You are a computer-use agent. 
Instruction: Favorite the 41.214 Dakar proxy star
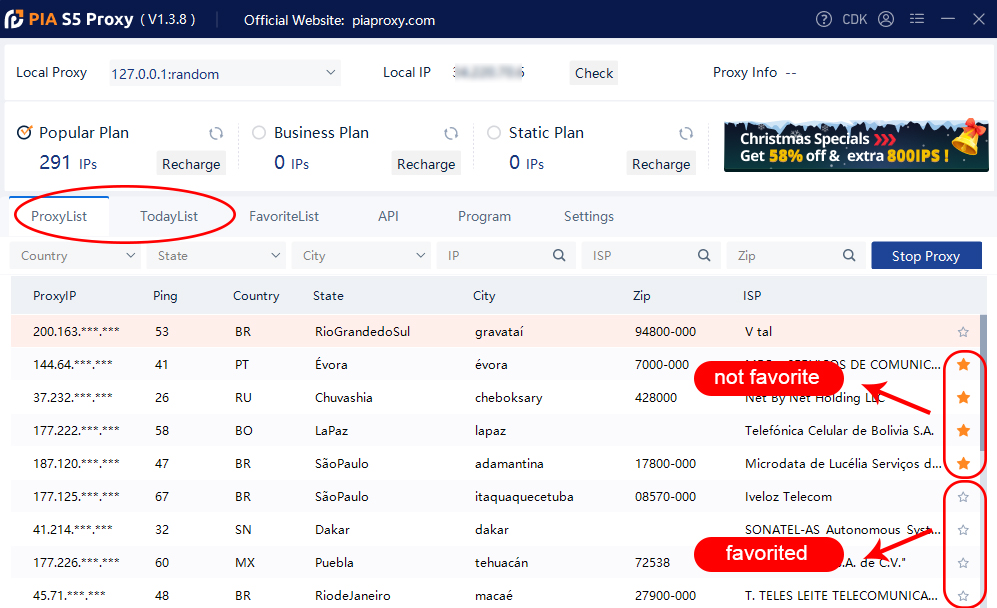coord(963,530)
